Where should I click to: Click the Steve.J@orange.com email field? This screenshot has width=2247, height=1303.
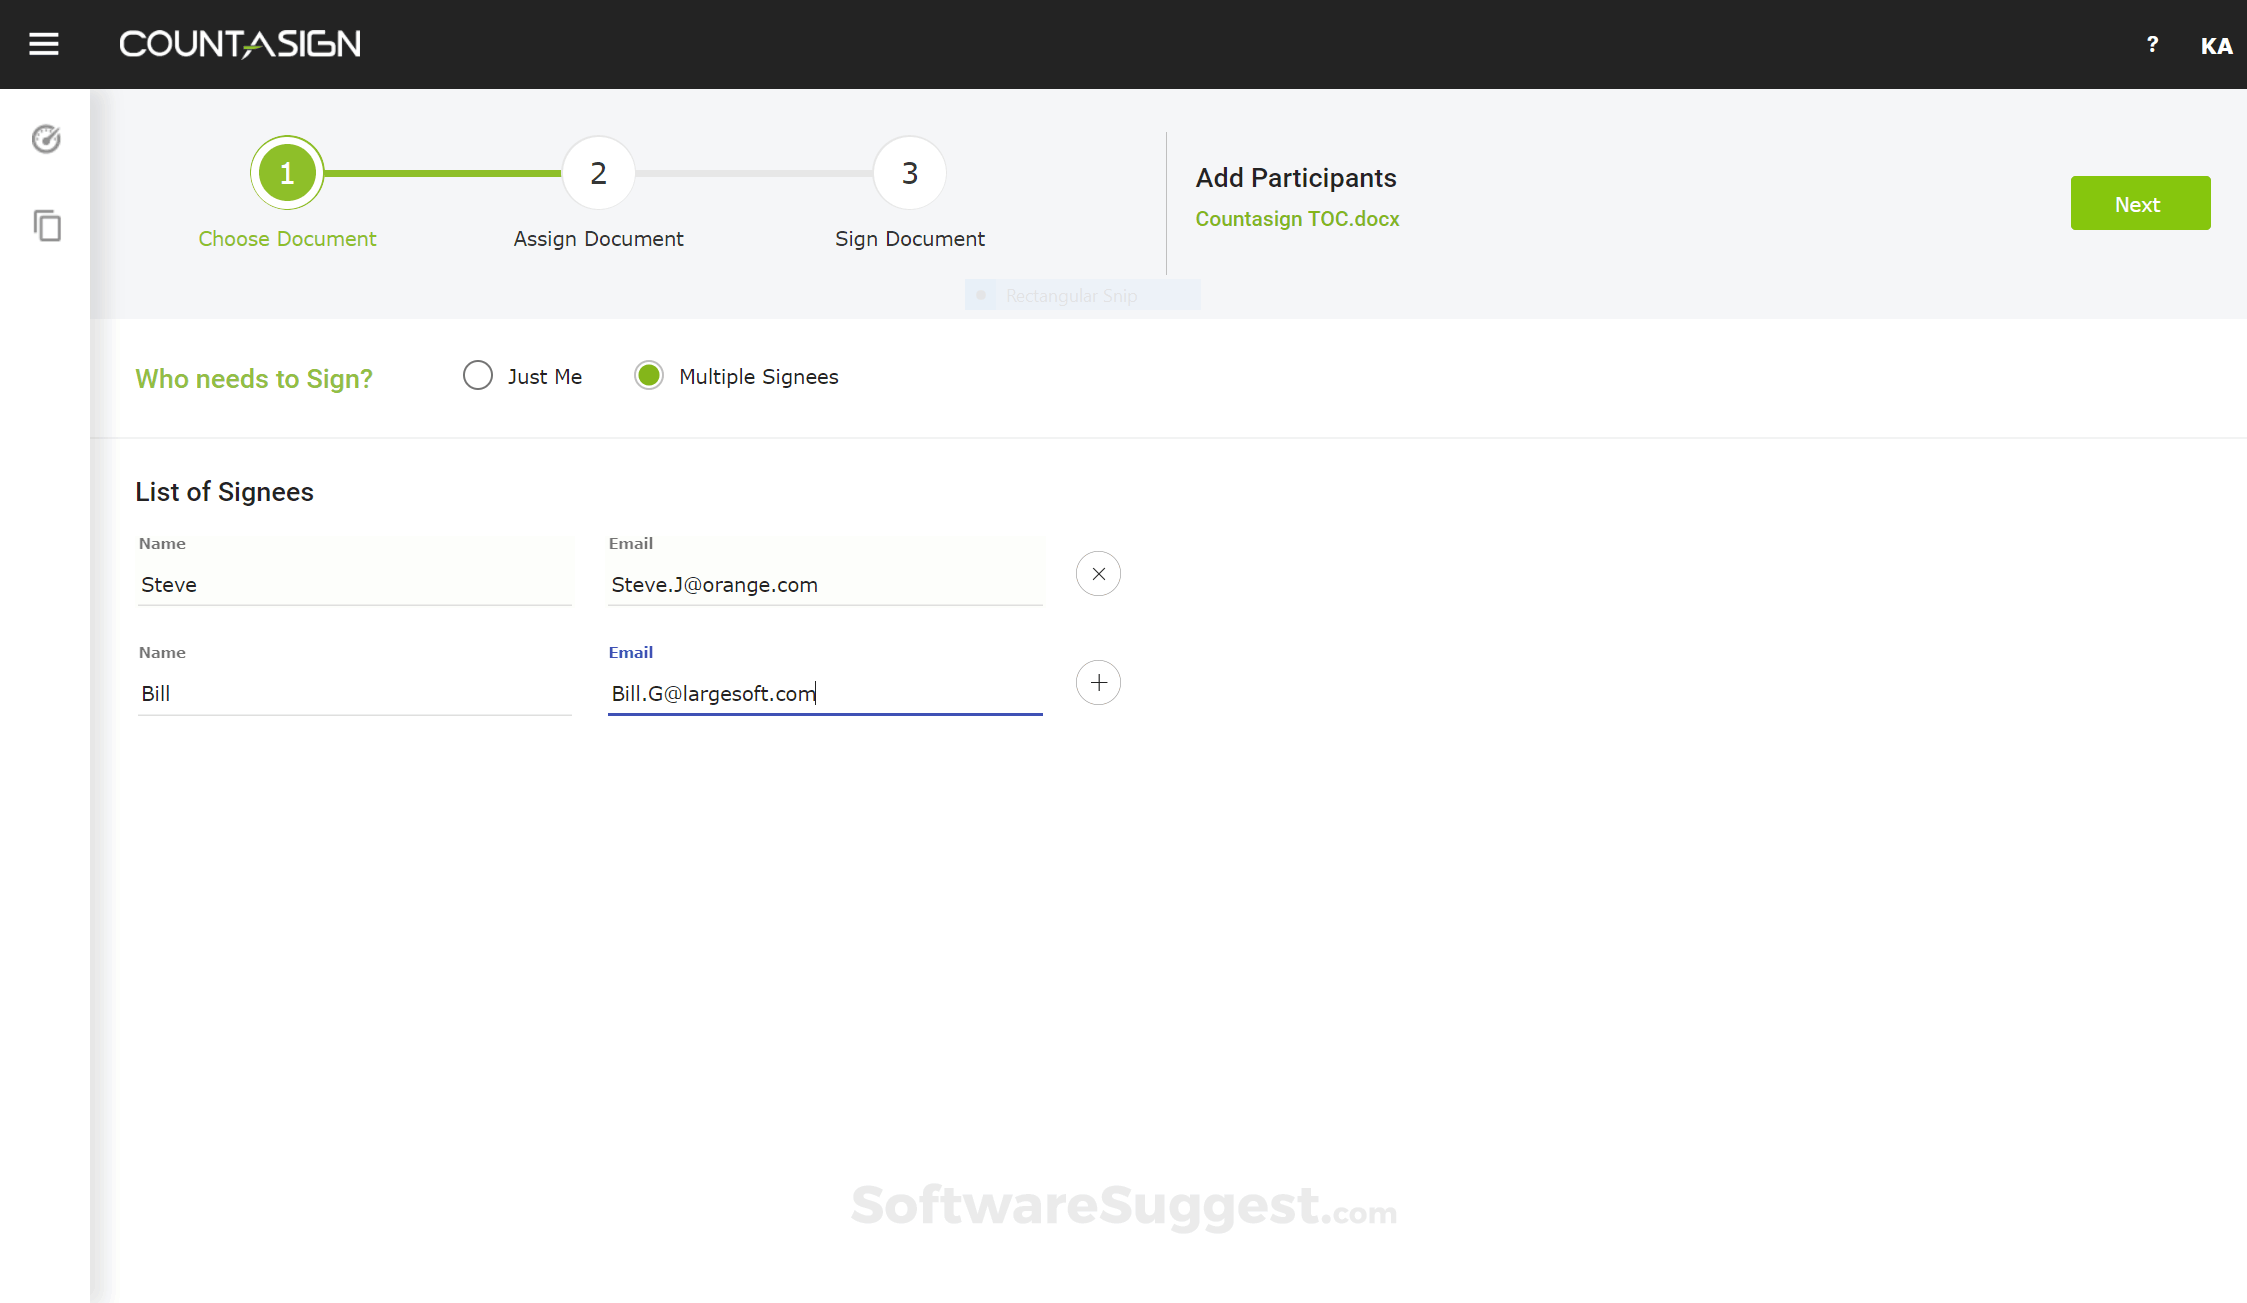824,585
